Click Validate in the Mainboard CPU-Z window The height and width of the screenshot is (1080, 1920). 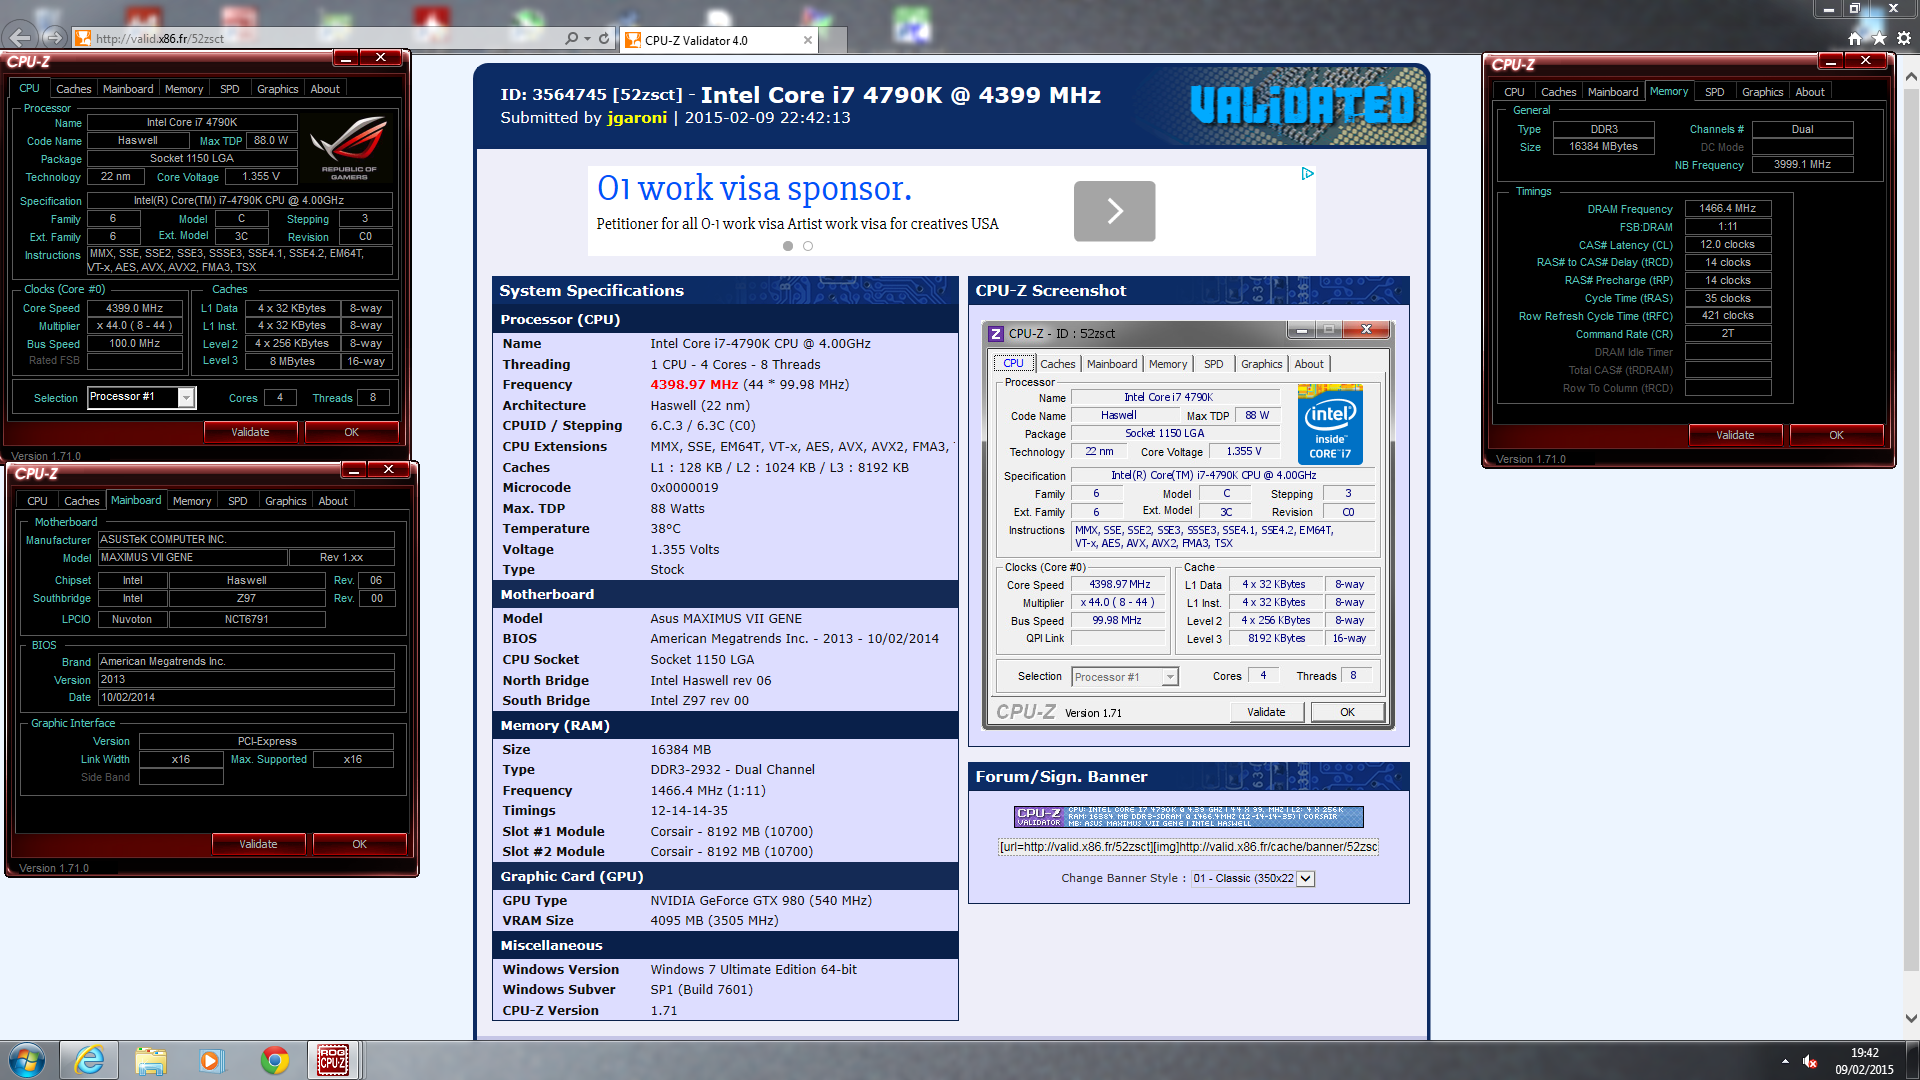click(x=258, y=844)
